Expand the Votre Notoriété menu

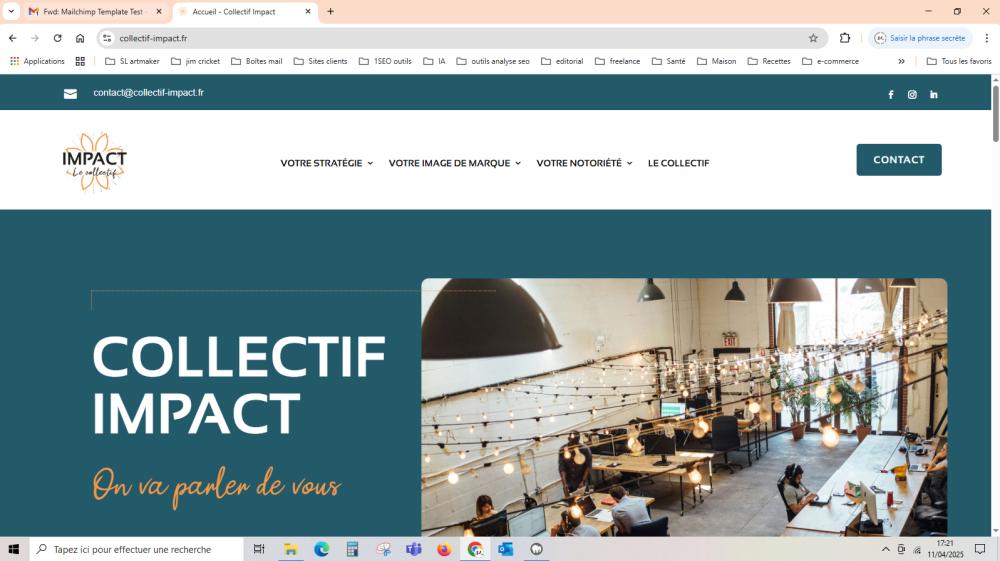click(584, 163)
